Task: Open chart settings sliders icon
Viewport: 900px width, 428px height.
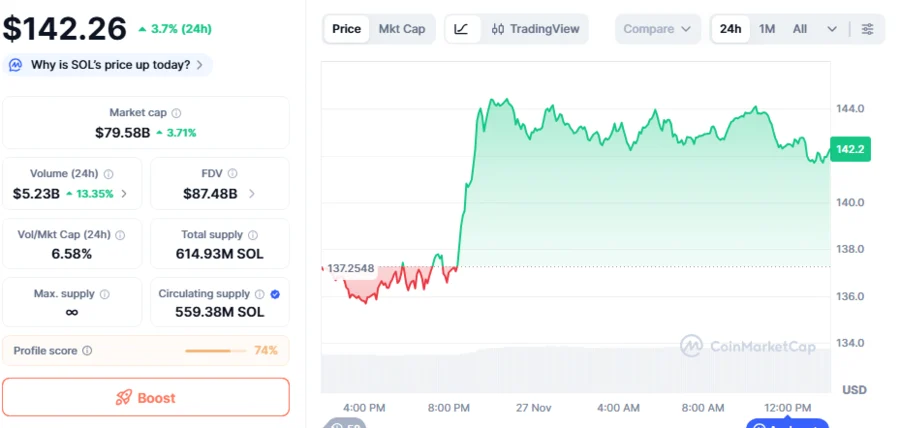Action: [867, 29]
